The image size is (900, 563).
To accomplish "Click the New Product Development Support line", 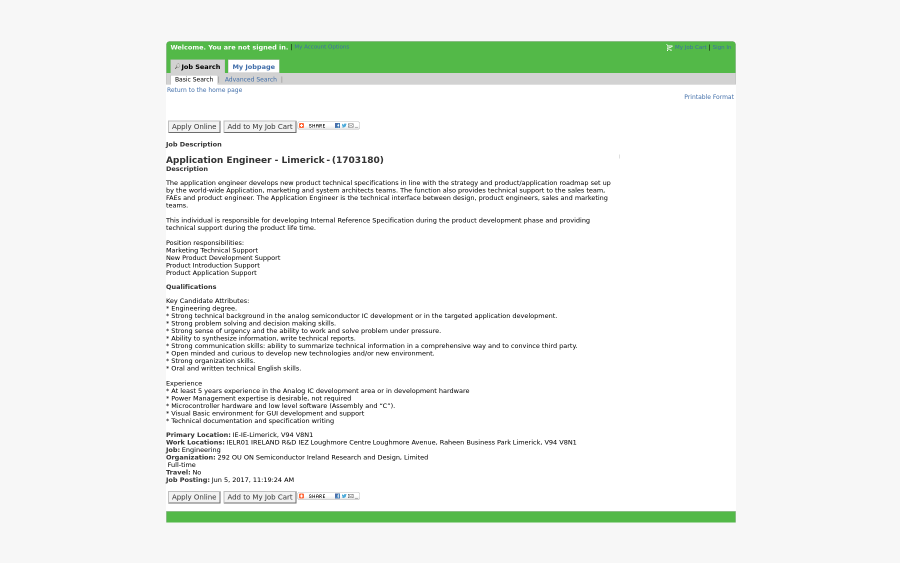I will (223, 258).
